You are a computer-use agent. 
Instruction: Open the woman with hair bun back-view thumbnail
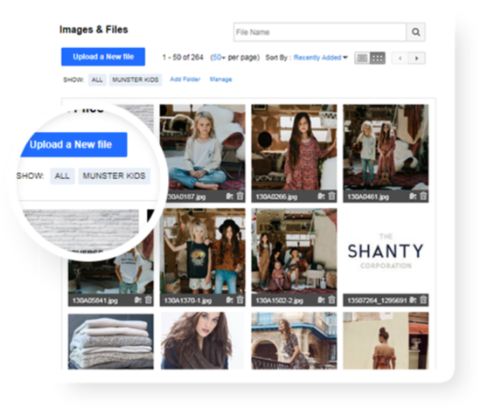[386, 341]
